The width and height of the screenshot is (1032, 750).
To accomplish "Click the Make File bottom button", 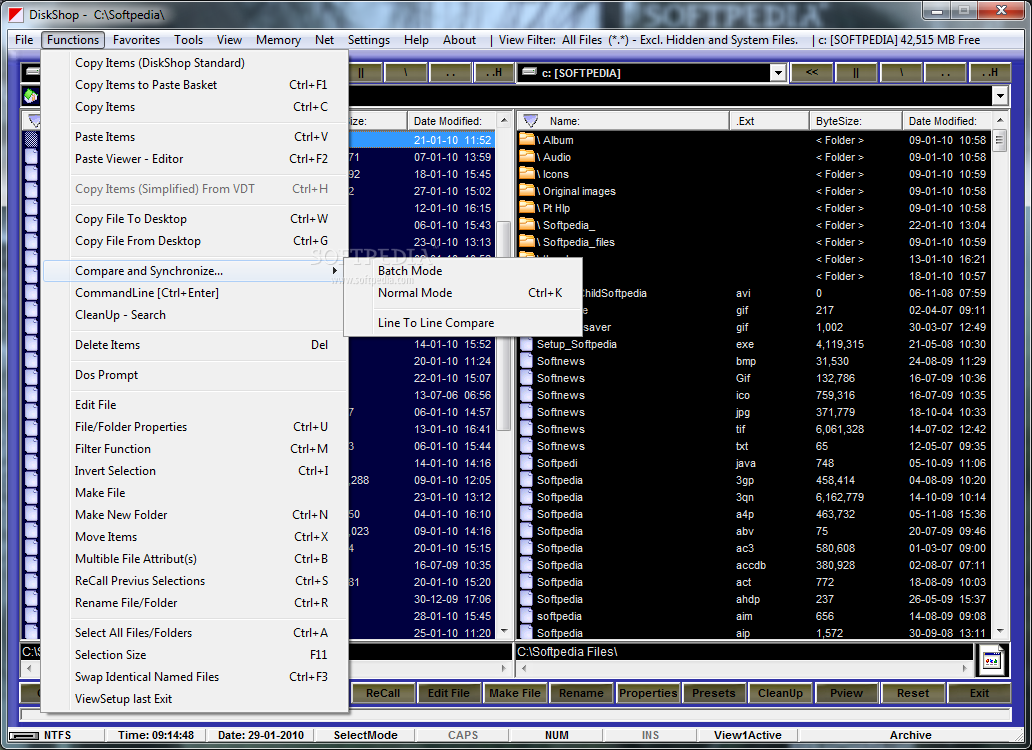I will point(515,693).
